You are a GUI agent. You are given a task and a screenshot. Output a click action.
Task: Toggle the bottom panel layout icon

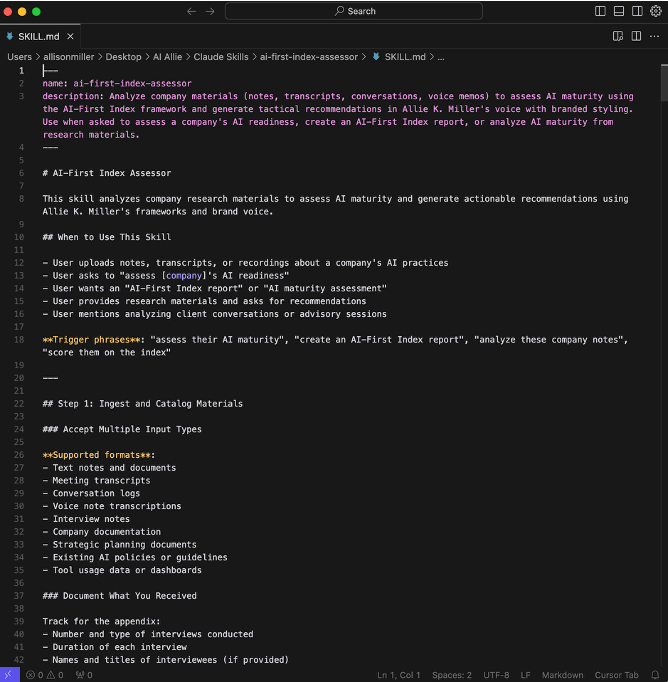tap(618, 11)
